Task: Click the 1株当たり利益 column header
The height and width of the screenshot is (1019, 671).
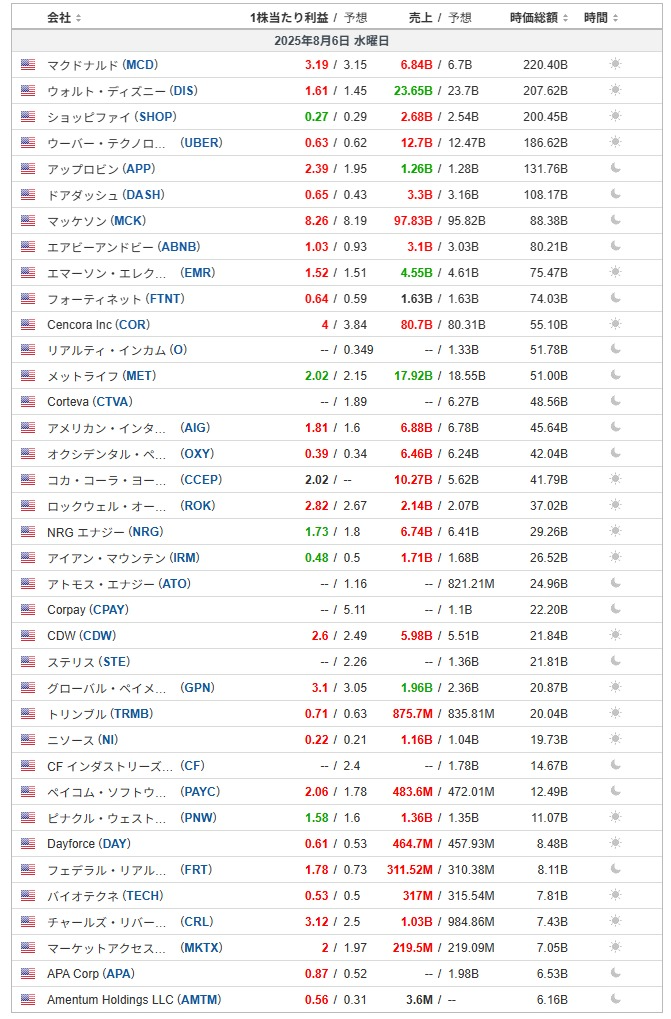Action: point(289,18)
